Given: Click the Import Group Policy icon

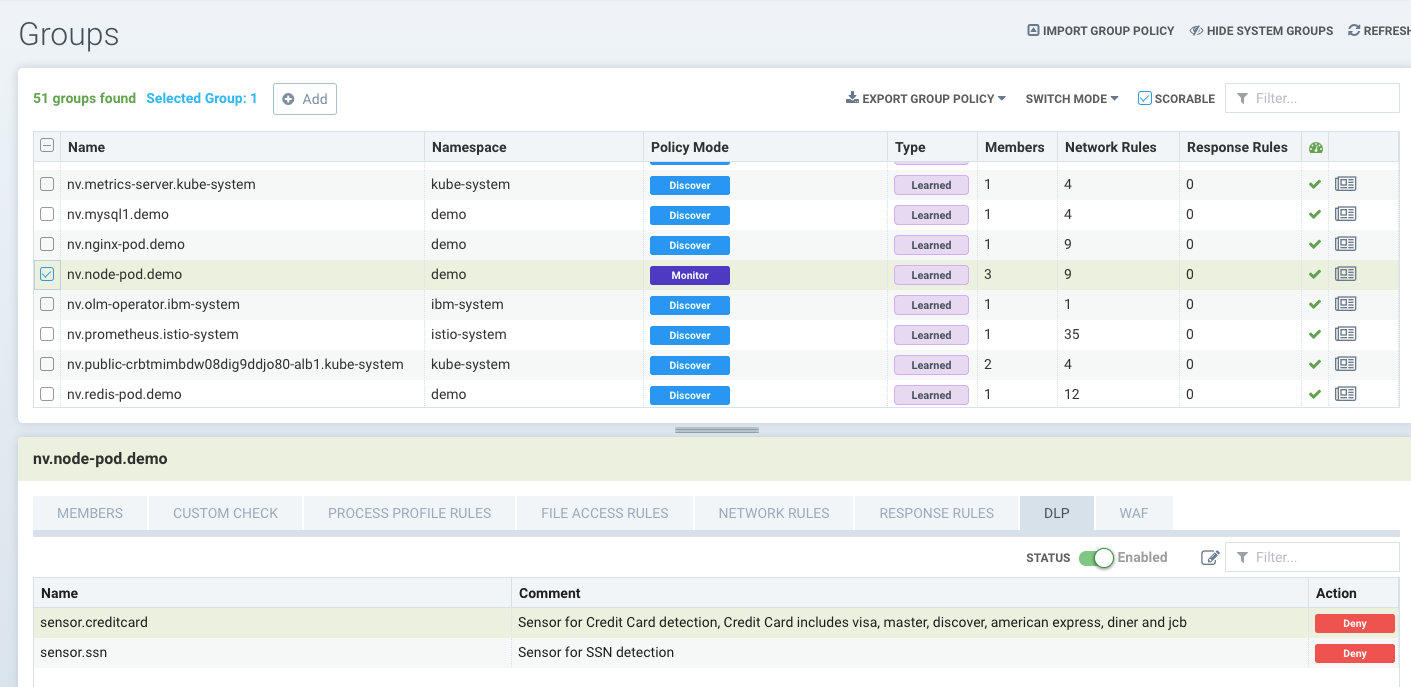Looking at the screenshot, I should (1033, 31).
